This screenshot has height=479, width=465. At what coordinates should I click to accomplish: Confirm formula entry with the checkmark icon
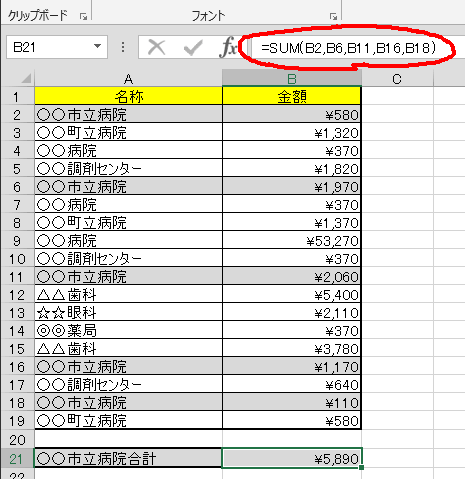tap(193, 47)
